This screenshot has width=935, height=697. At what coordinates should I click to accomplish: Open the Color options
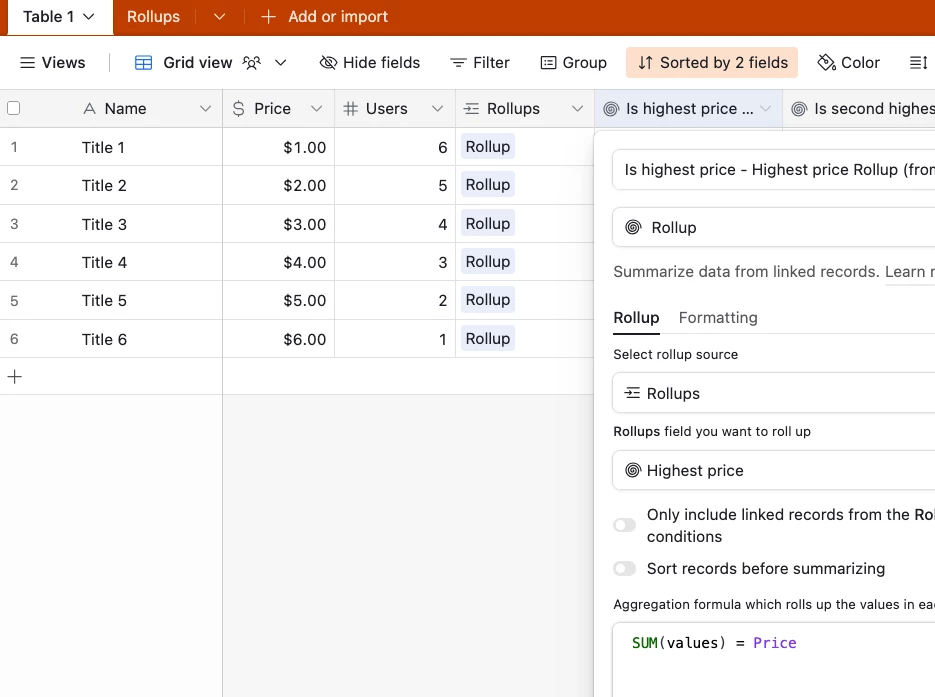pyautogui.click(x=849, y=63)
